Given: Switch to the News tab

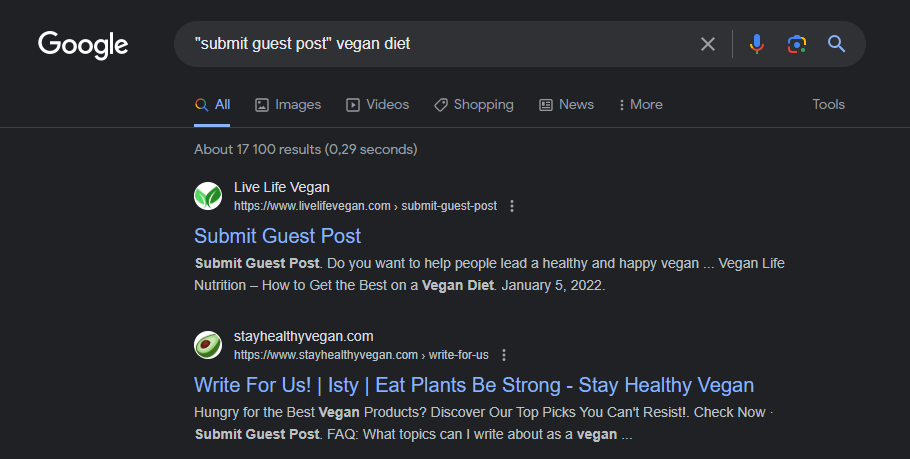Looking at the screenshot, I should click(566, 104).
